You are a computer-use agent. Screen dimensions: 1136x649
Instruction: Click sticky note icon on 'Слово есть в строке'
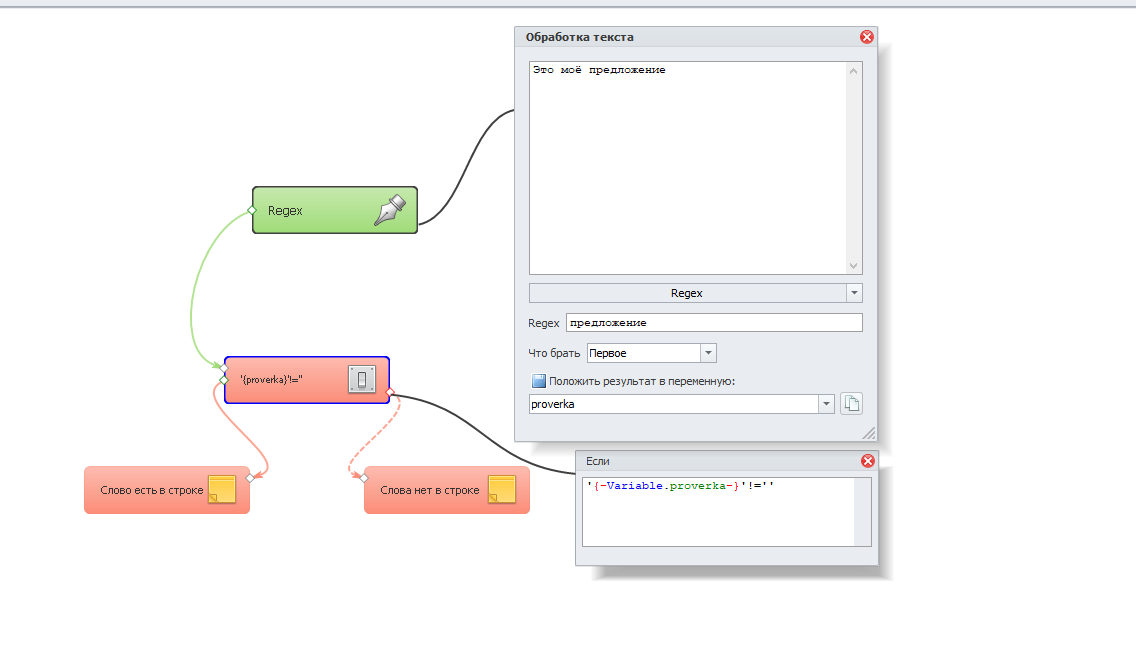pos(222,490)
